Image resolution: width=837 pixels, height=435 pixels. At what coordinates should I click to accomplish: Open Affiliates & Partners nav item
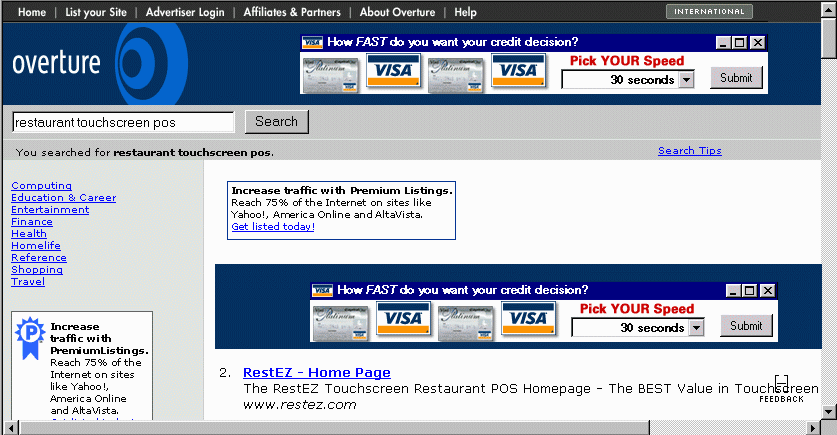click(292, 12)
